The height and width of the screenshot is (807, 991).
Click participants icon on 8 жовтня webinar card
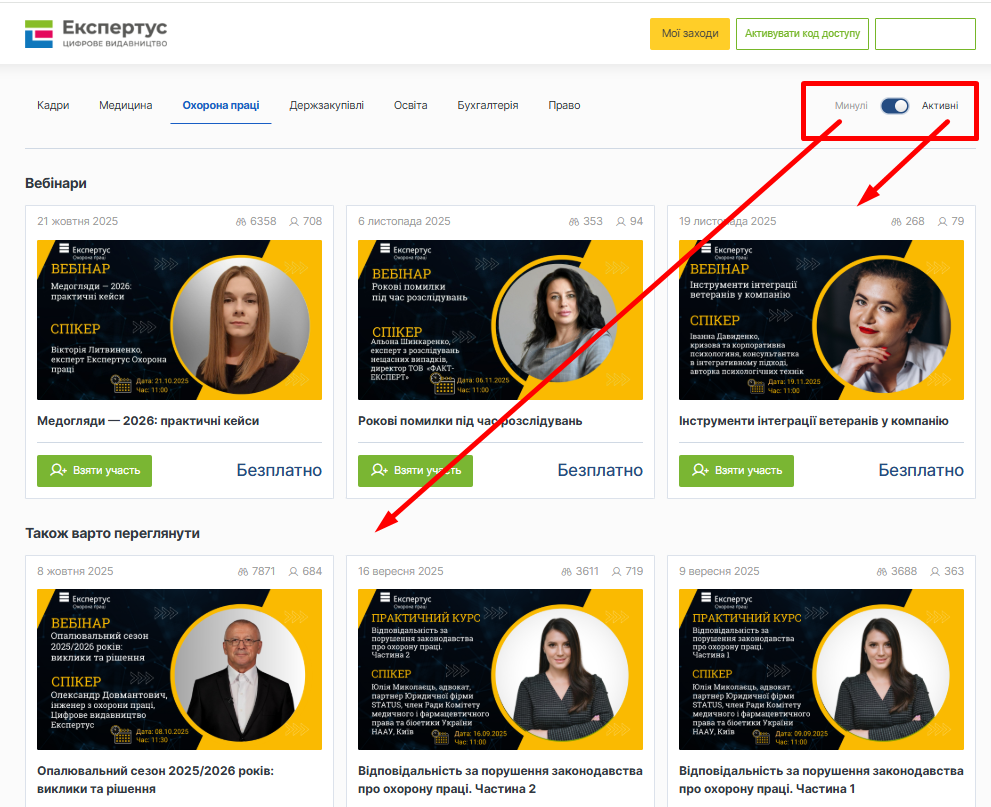293,572
